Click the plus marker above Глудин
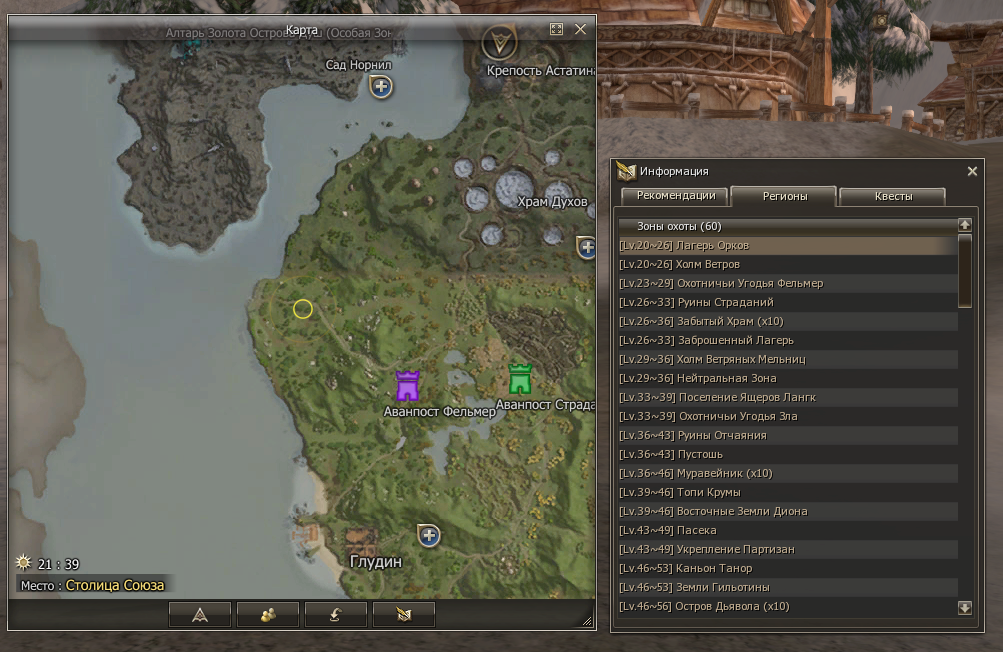Image resolution: width=1003 pixels, height=652 pixels. coord(429,535)
